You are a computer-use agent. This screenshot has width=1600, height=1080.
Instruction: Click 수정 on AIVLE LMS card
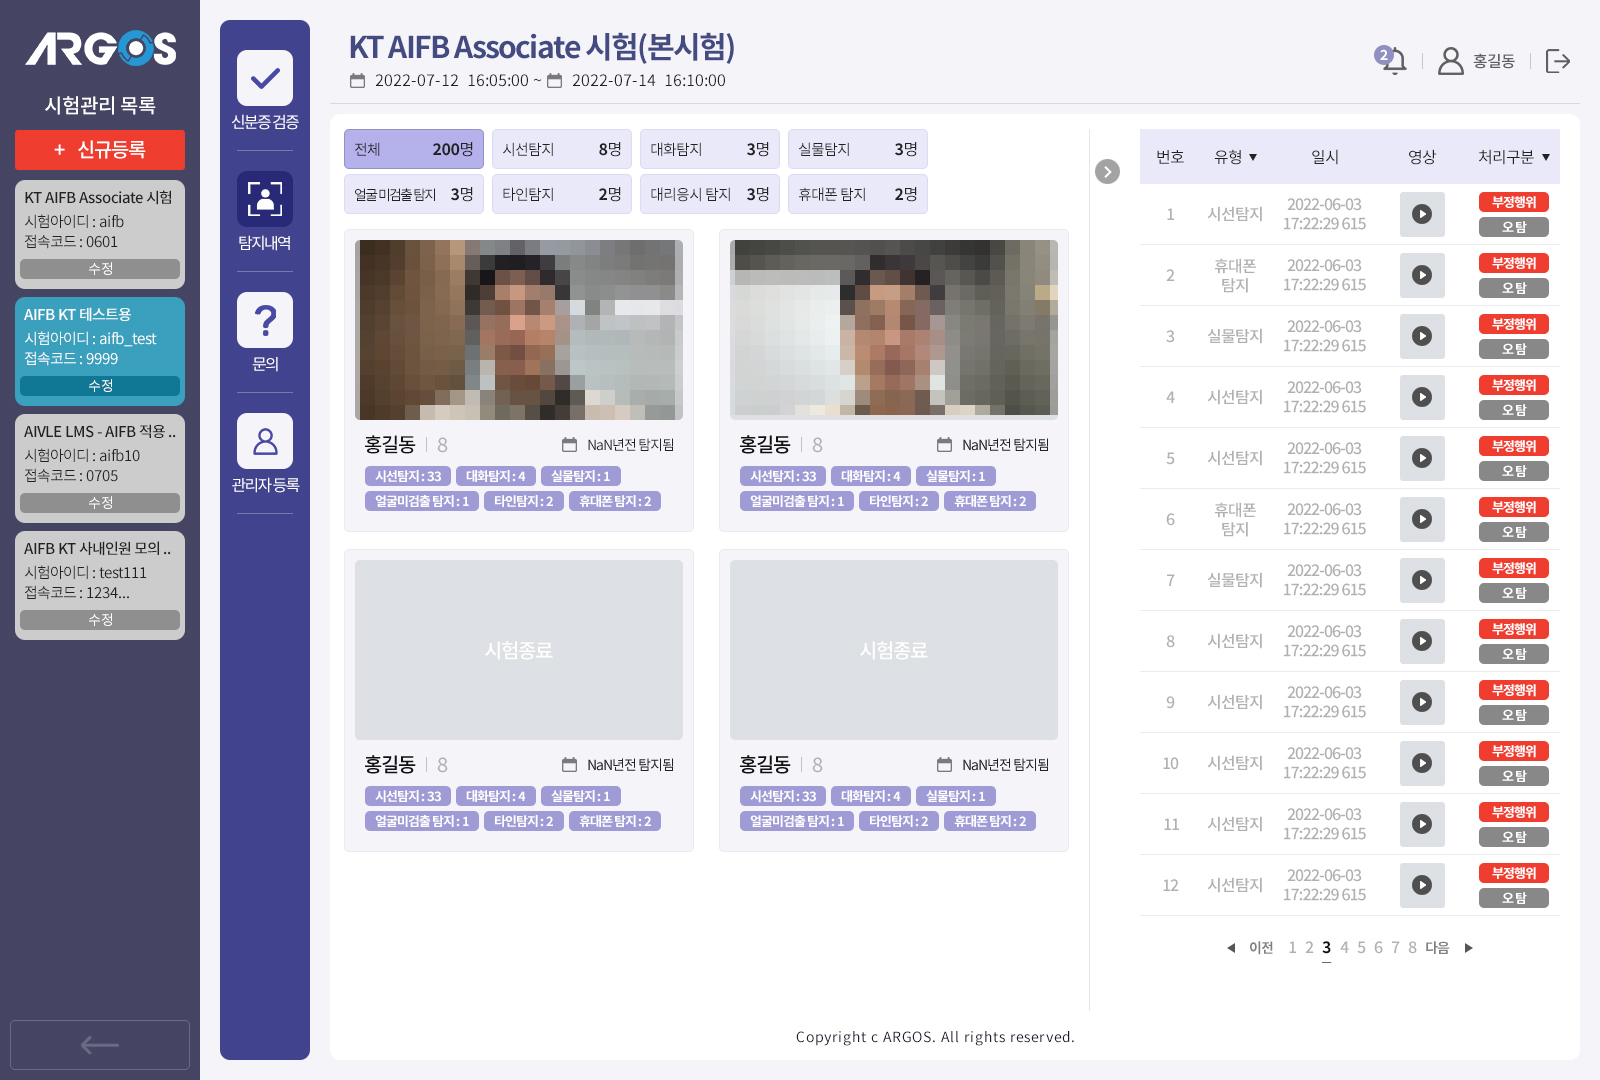click(100, 503)
